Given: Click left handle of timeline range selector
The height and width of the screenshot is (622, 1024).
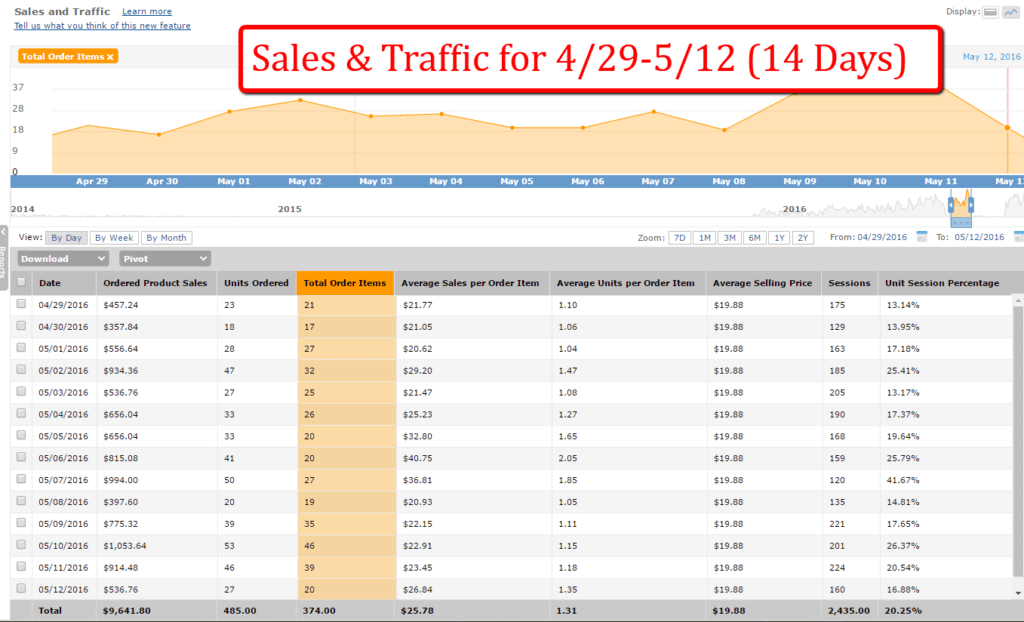Looking at the screenshot, I should (x=951, y=204).
